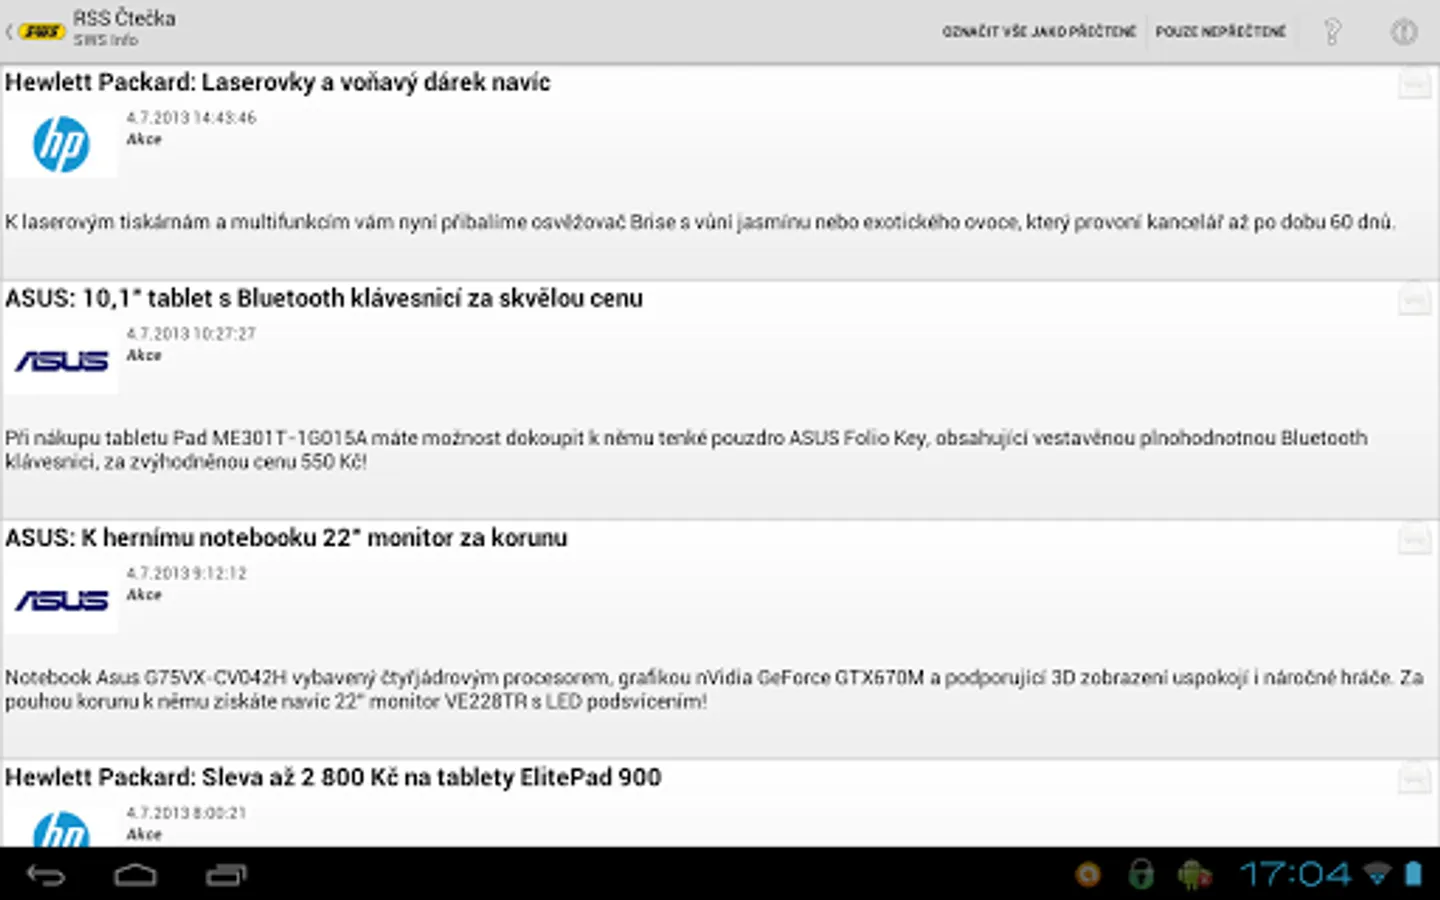Click the date '4.7.2013 14:43:46'
Image resolution: width=1440 pixels, height=900 pixels.
tap(191, 118)
